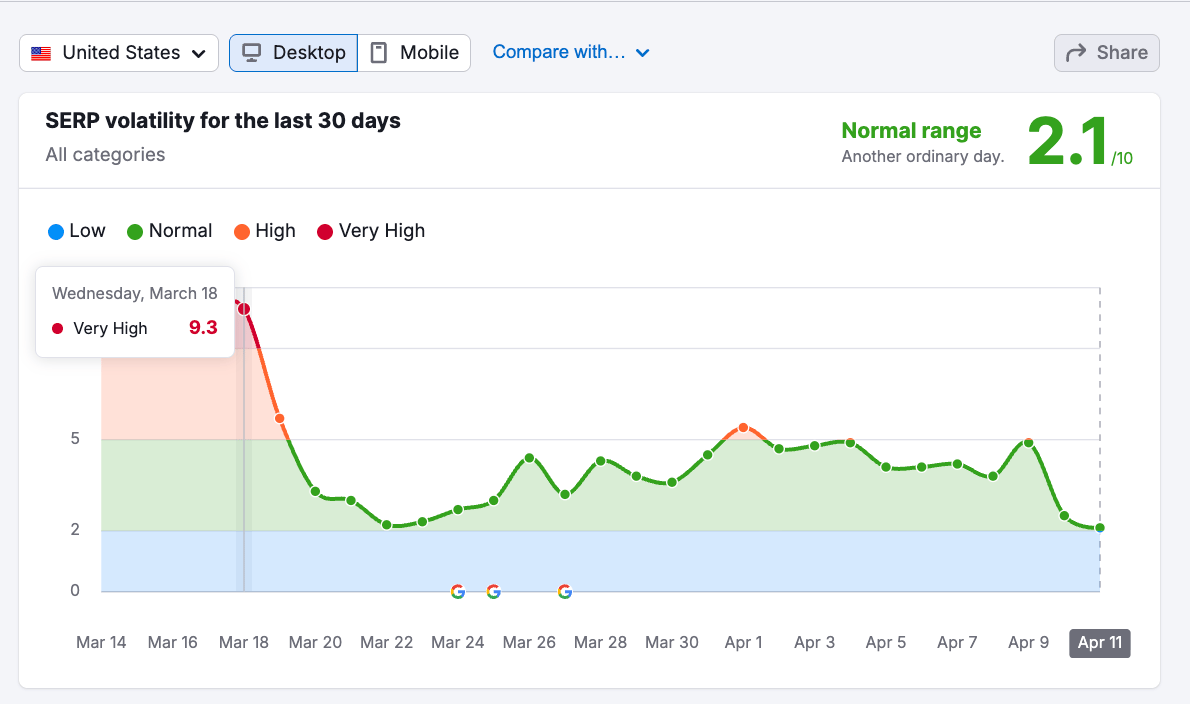Click the Apr 11 final data point
Screen dimensions: 1190x704
(x=1100, y=527)
